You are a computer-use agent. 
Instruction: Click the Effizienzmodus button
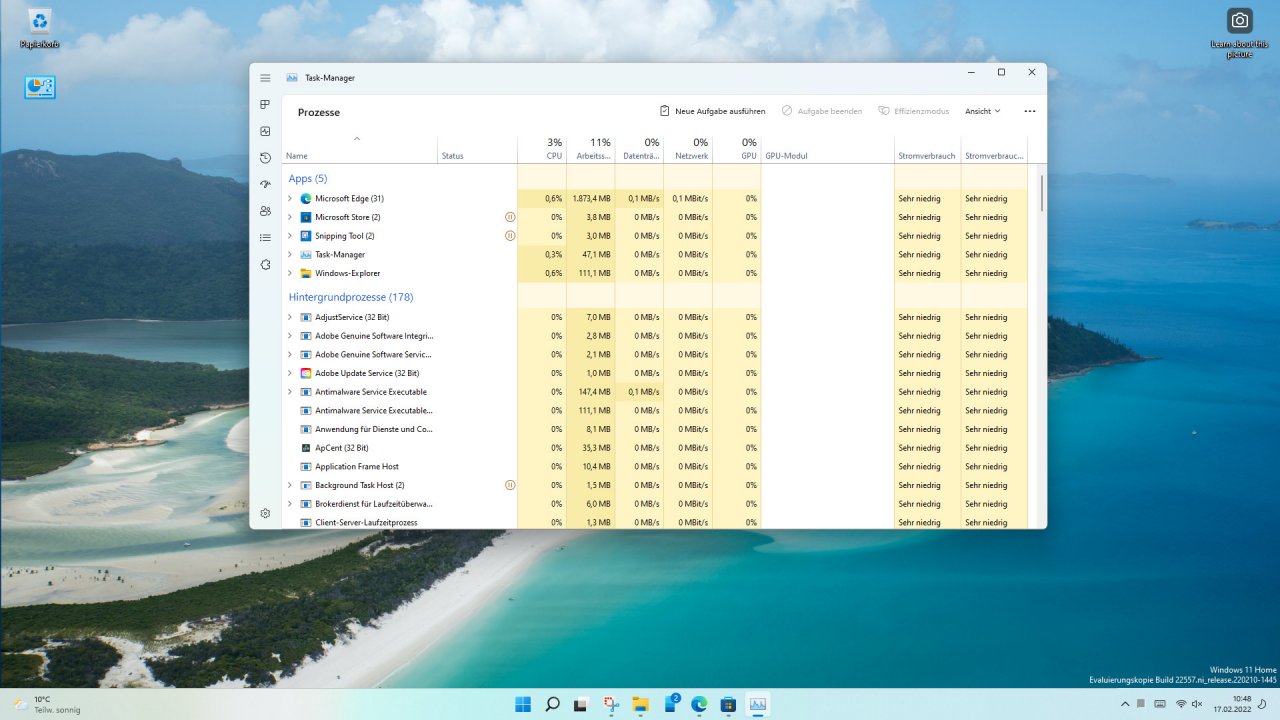[x=913, y=111]
